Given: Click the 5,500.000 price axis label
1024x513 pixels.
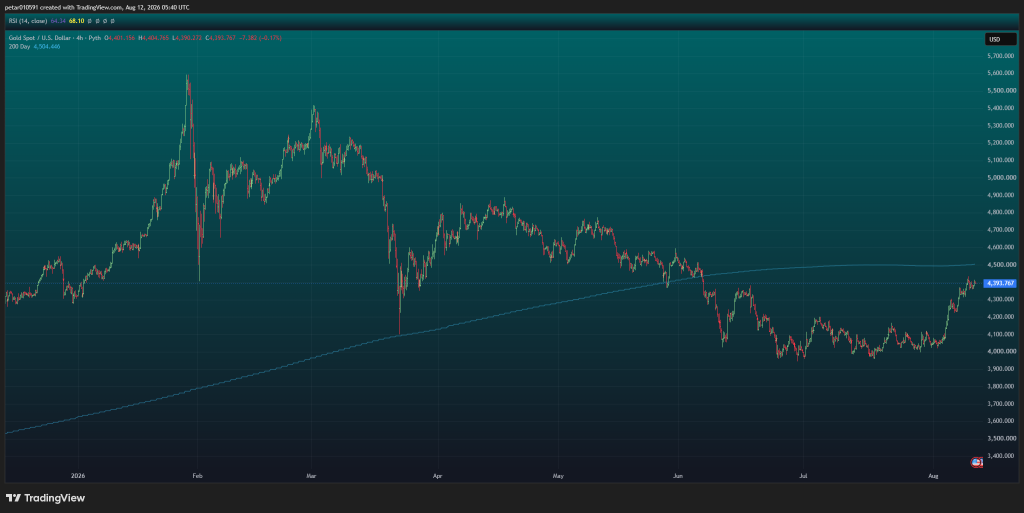Looking at the screenshot, I should 1002,91.
